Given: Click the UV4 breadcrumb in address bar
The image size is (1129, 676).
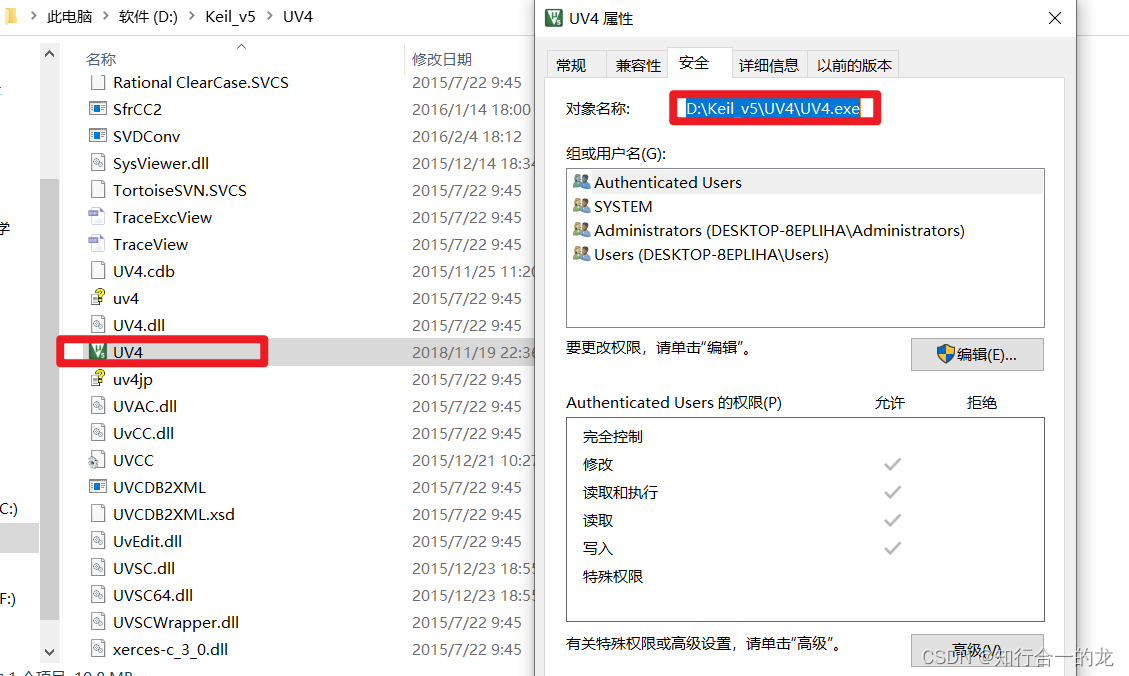Looking at the screenshot, I should pos(298,17).
